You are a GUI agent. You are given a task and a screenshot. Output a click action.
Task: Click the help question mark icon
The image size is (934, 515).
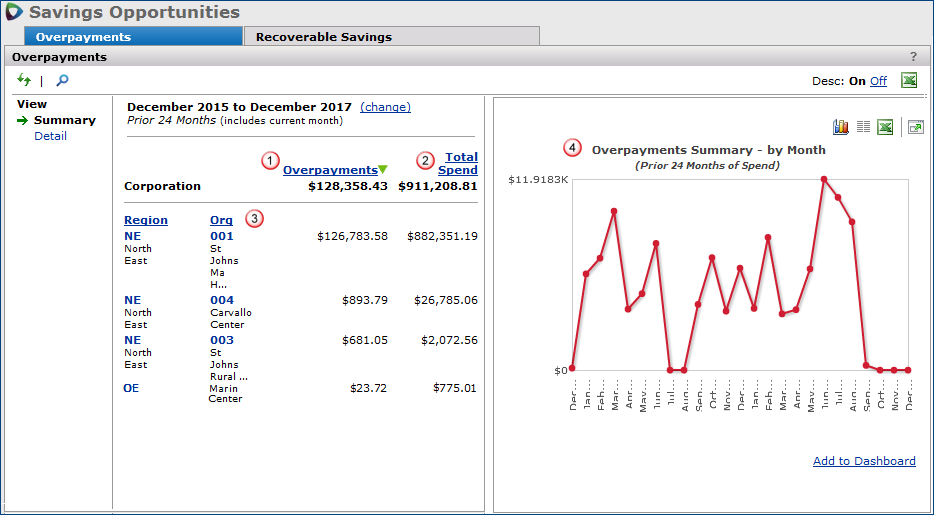point(913,57)
